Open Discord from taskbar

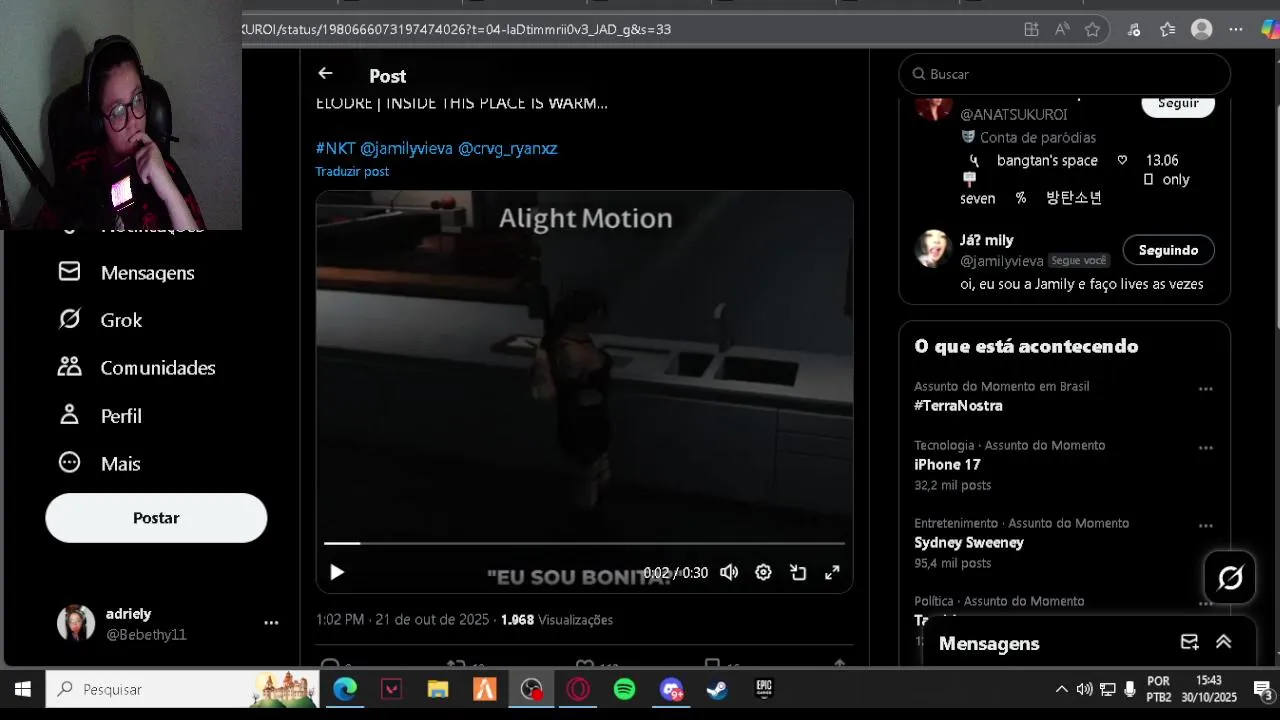pos(671,689)
